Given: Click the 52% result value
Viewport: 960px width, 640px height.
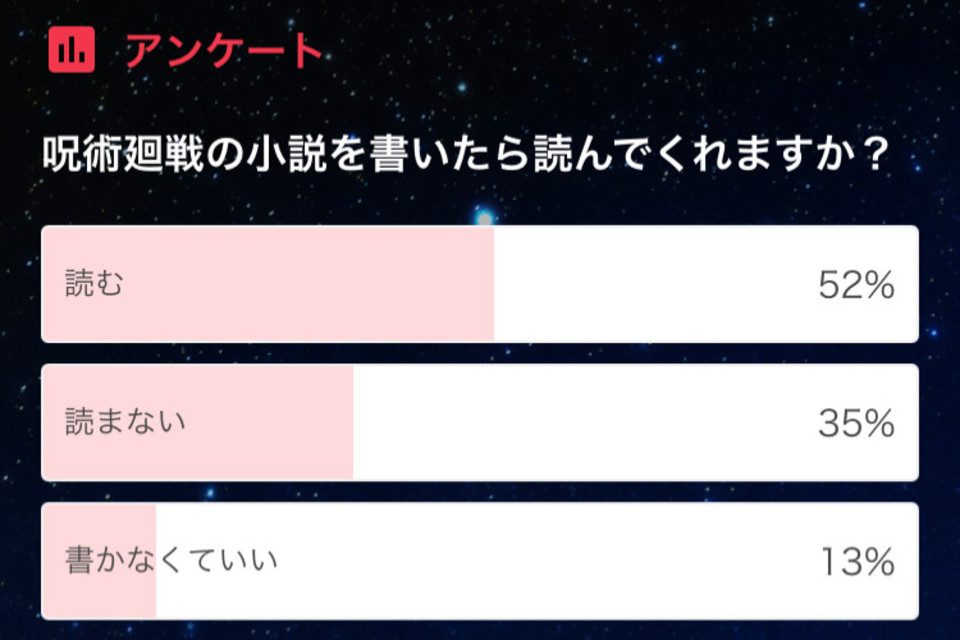Looking at the screenshot, I should [856, 285].
